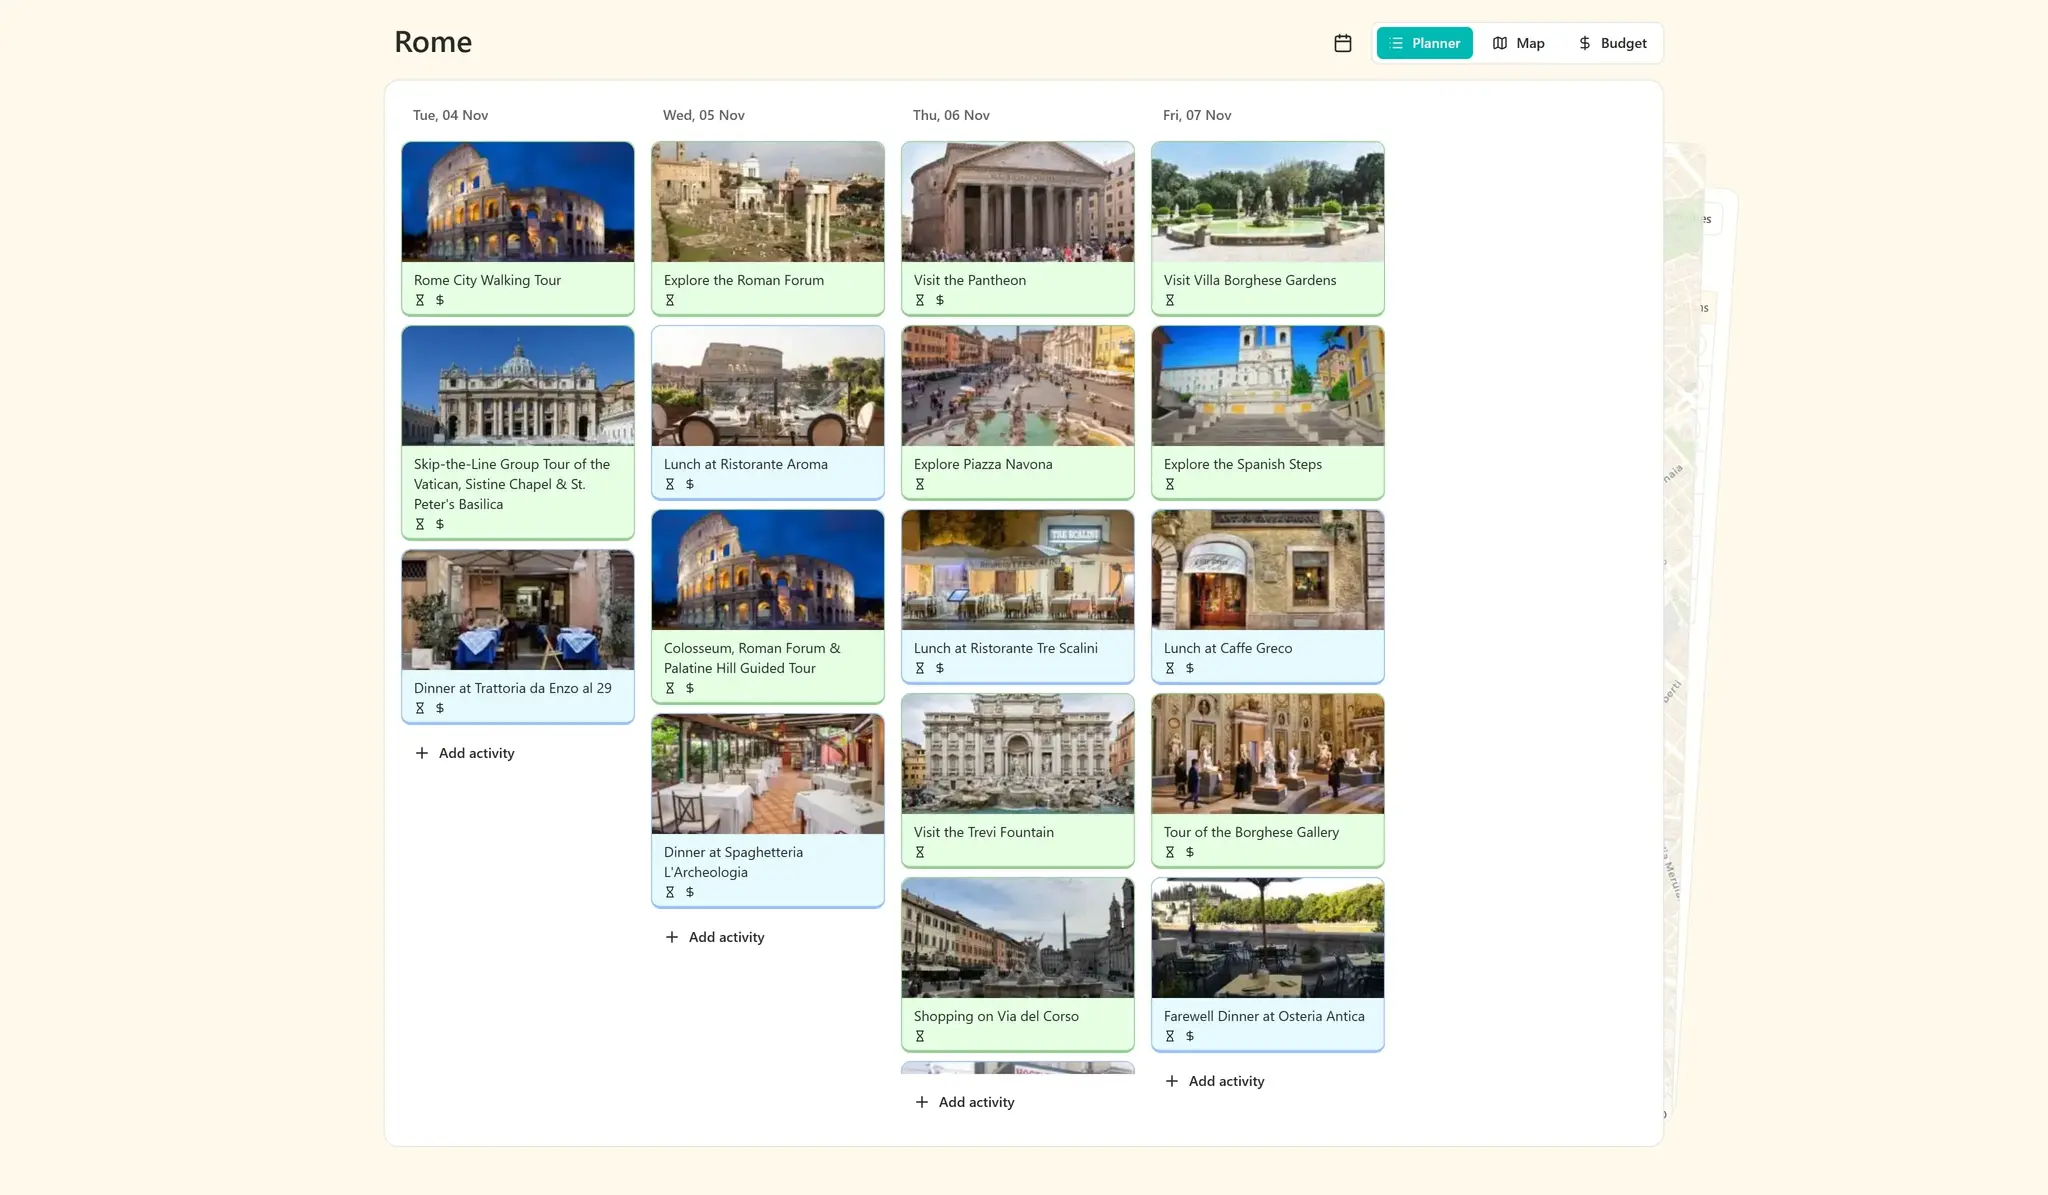2048x1195 pixels.
Task: Click Add activity under Tue, 04 Nov
Action: coord(463,753)
